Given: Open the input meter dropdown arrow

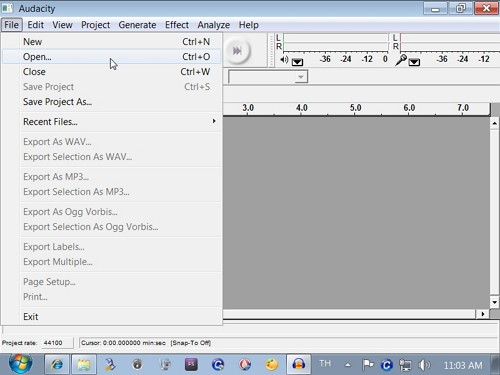Looking at the screenshot, I should [414, 62].
